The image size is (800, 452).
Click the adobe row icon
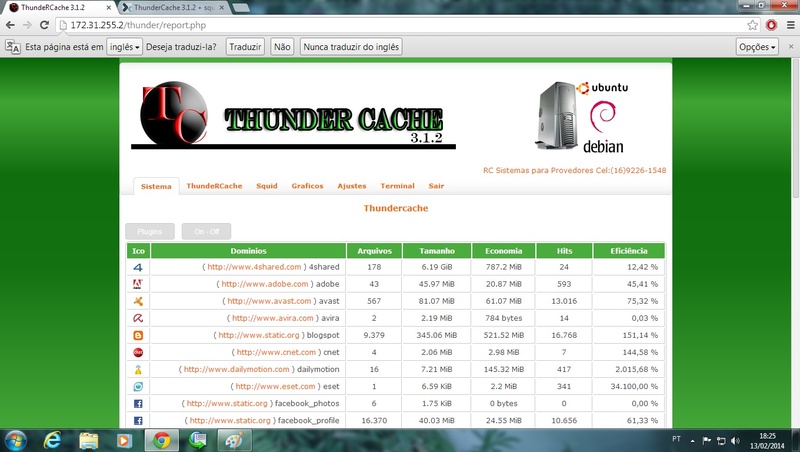click(x=138, y=284)
